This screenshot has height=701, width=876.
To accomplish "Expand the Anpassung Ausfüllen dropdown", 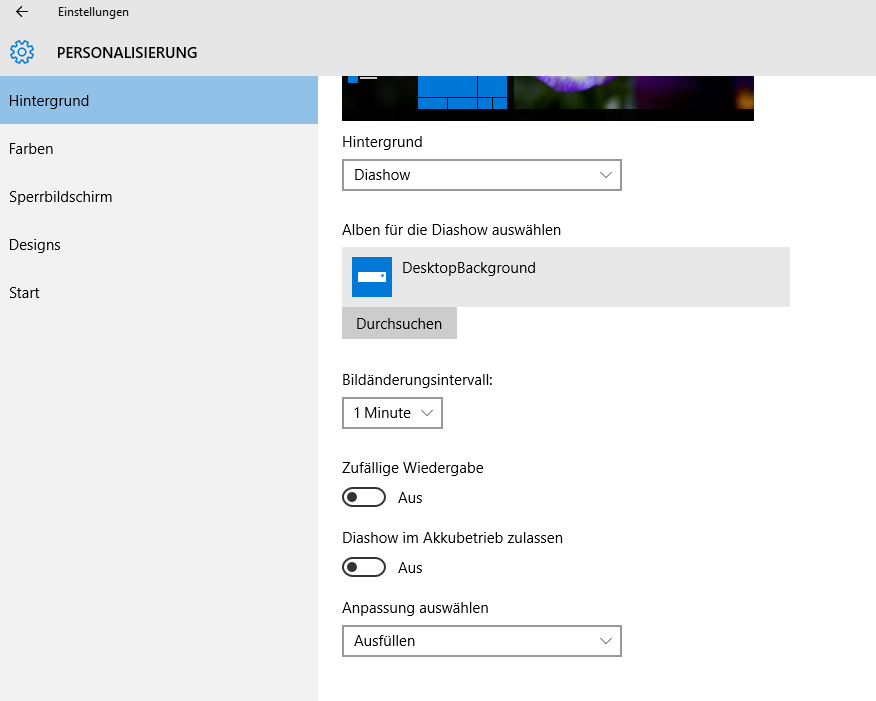I will click(482, 641).
